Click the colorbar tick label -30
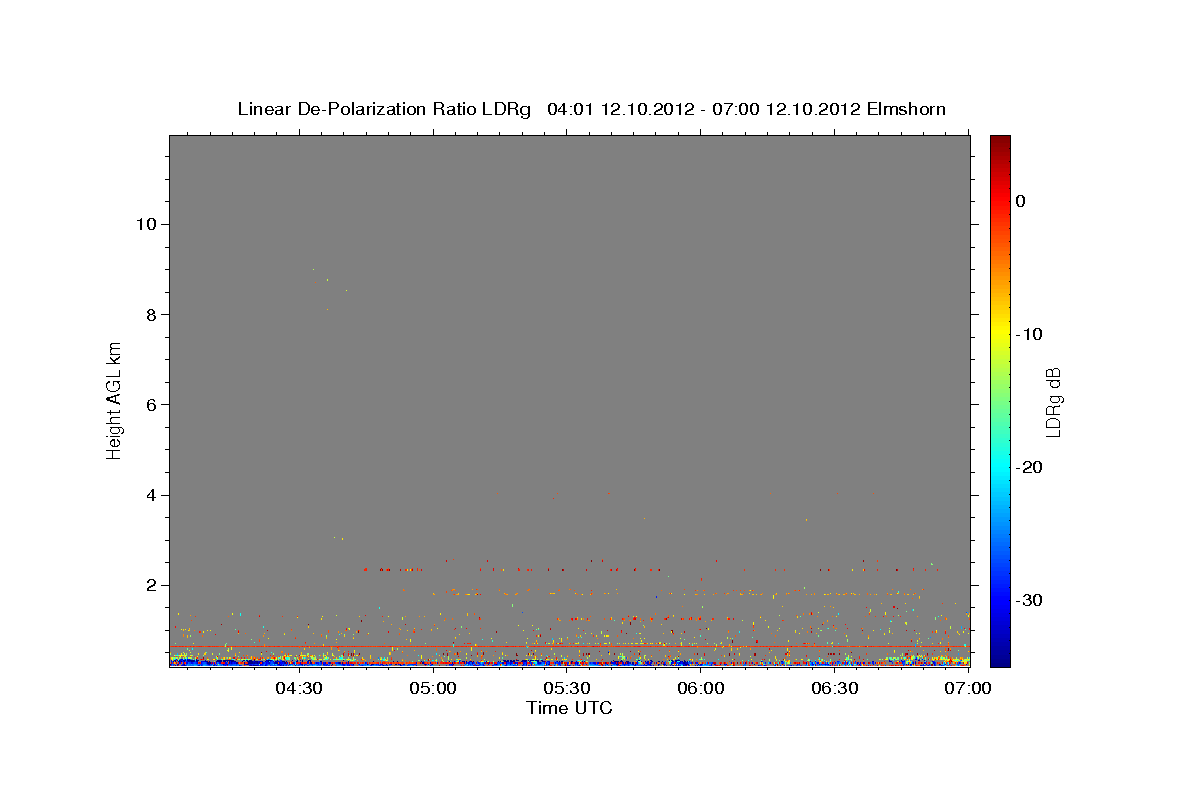The width and height of the screenshot is (1200, 800). [1030, 600]
